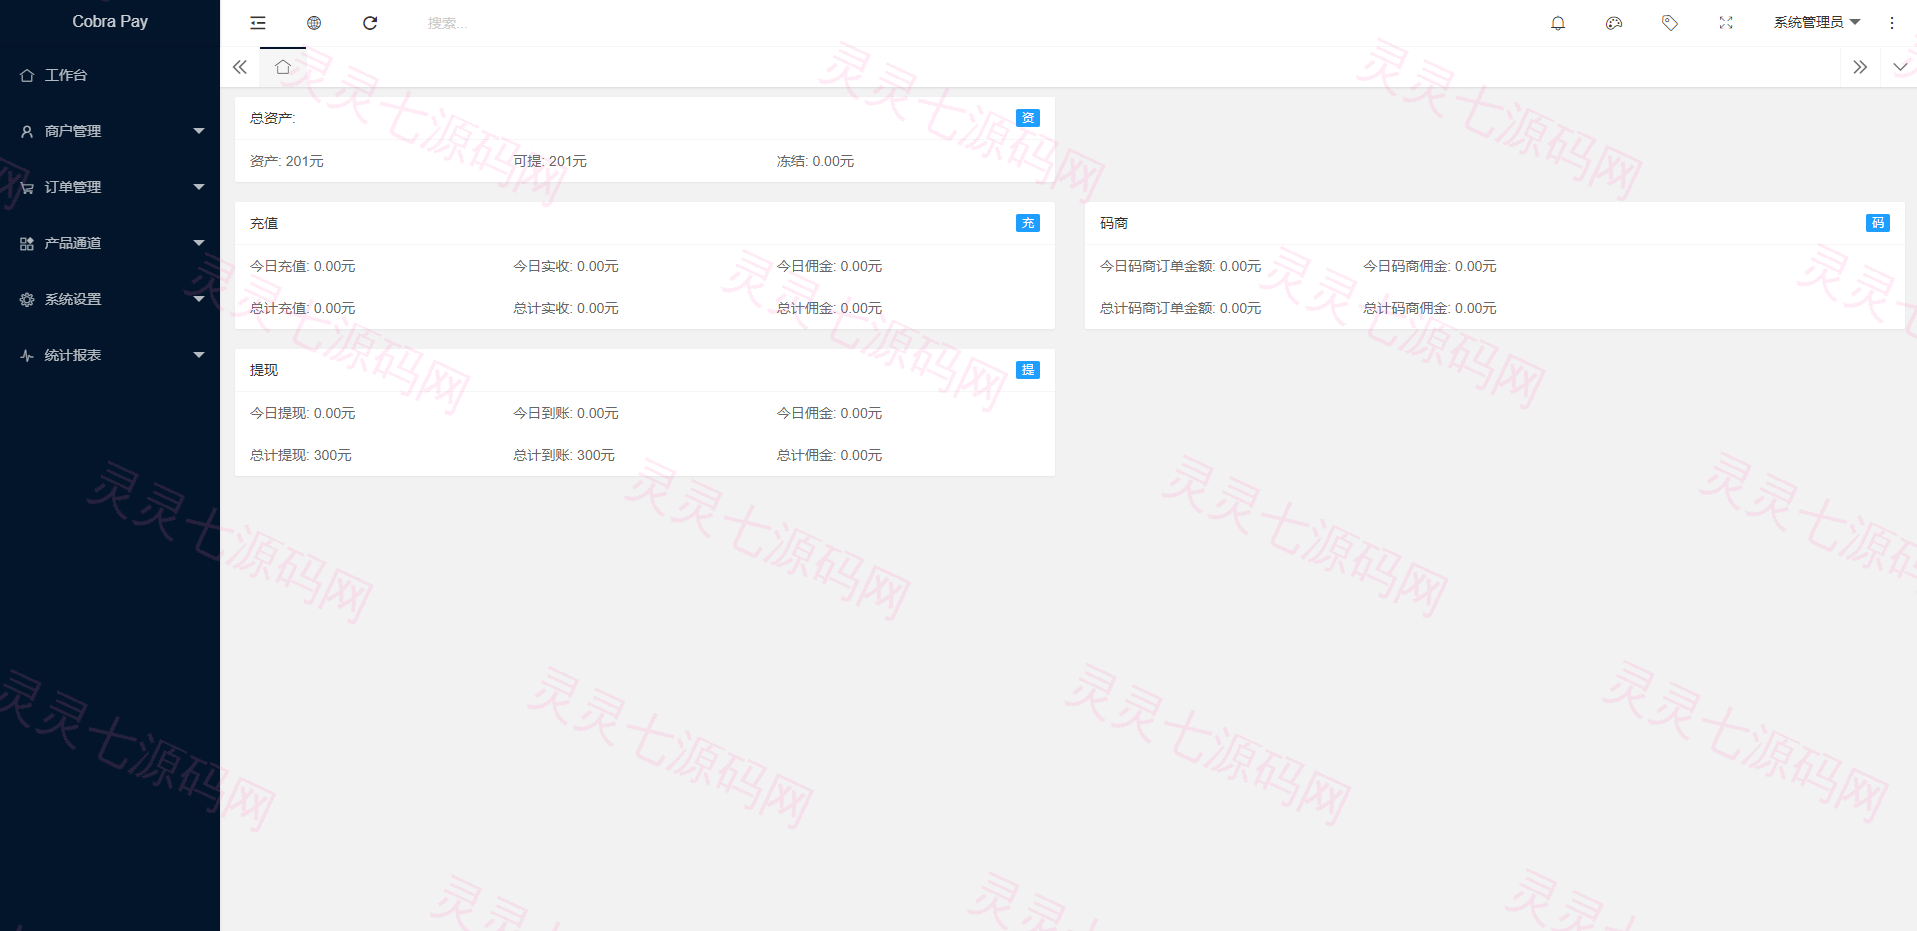Toggle fullscreen icon

1726,23
